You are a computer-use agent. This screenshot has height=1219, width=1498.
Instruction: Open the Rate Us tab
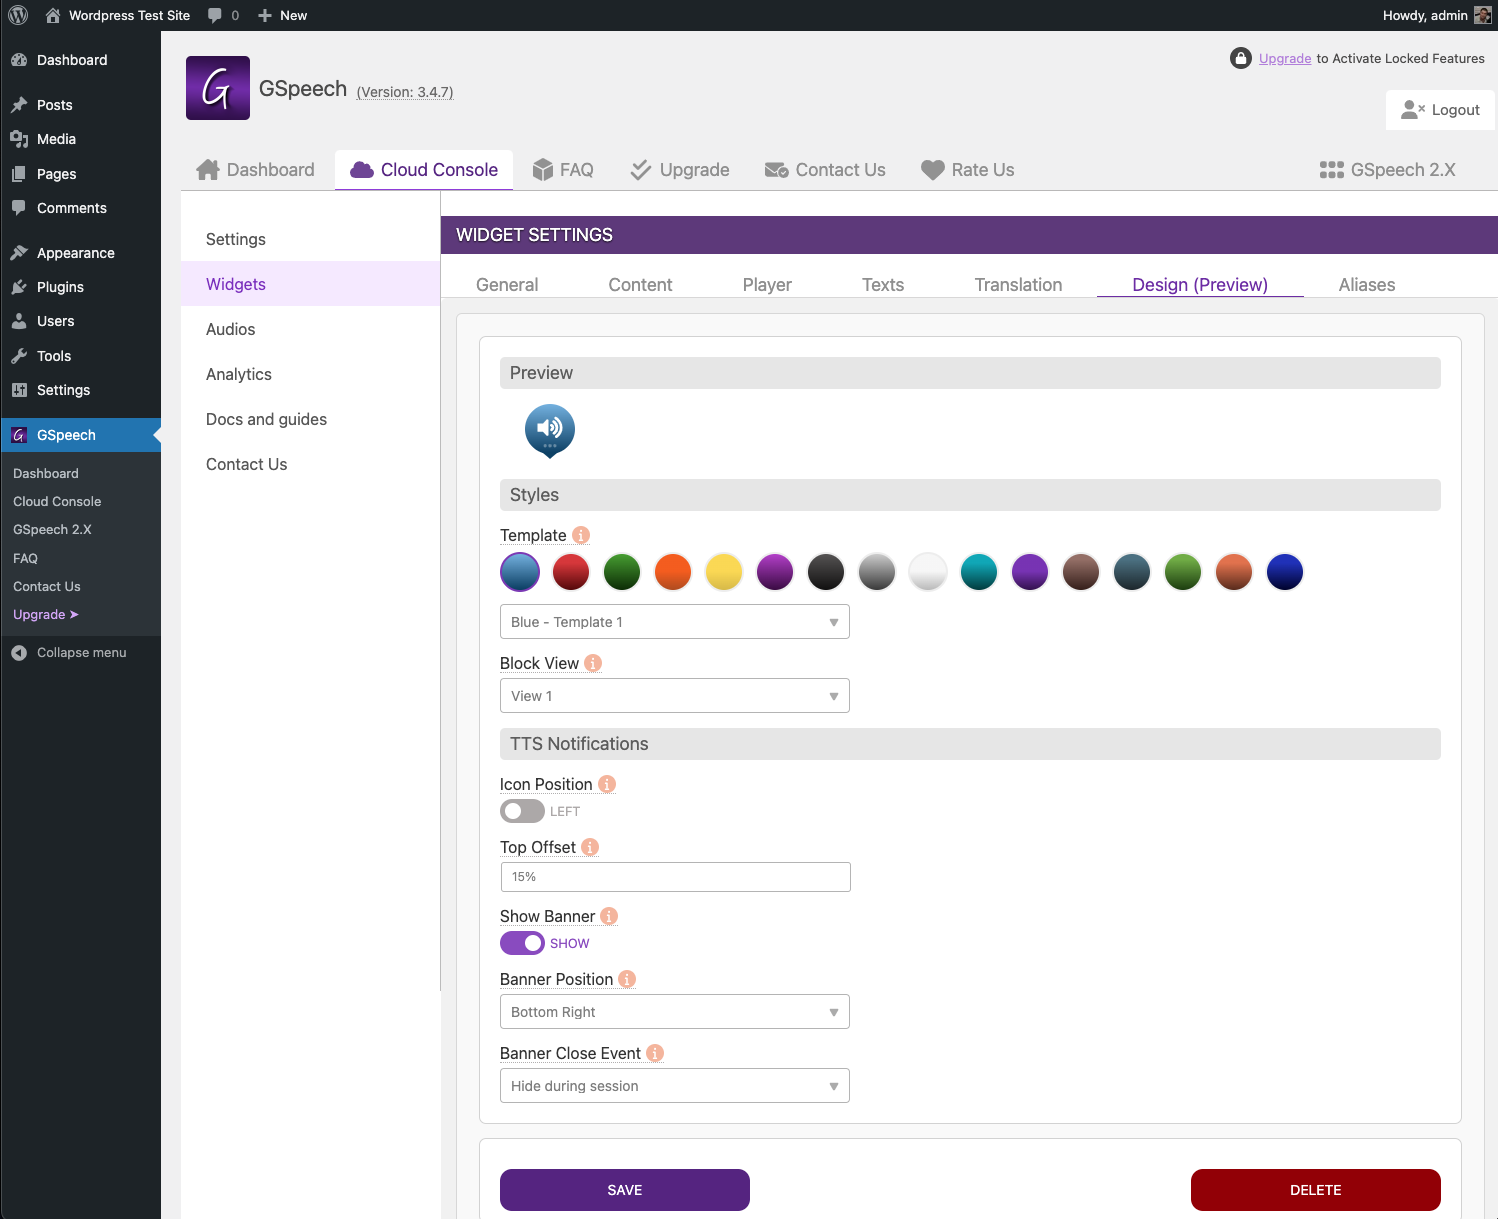[968, 170]
